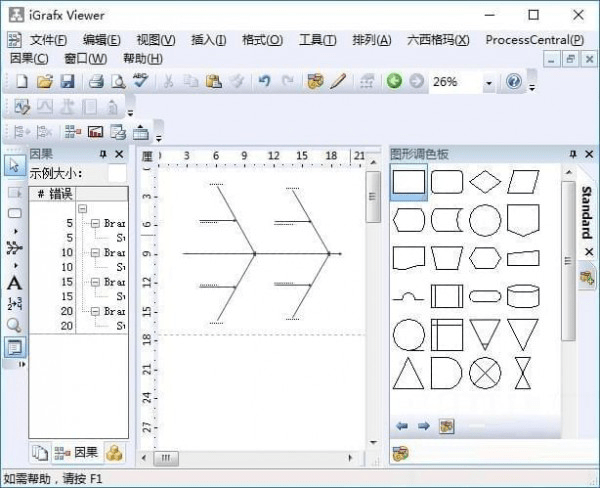Click the blue Help question mark icon
Viewport: 600px width, 488px height.
coord(513,82)
